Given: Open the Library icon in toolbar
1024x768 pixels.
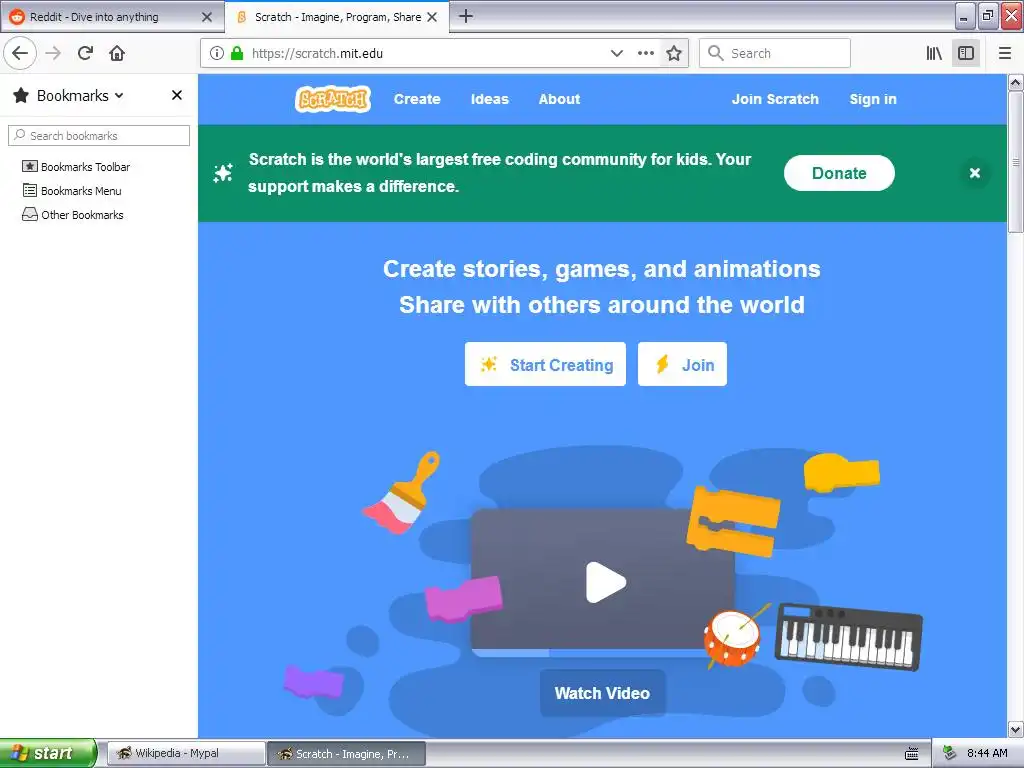Looking at the screenshot, I should pos(934,53).
